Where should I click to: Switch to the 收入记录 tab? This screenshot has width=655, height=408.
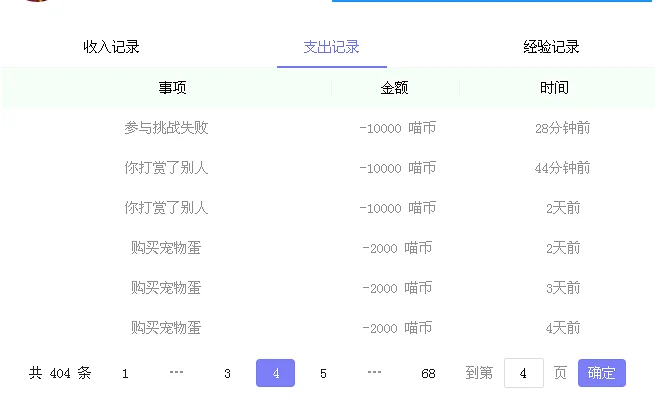click(x=111, y=46)
